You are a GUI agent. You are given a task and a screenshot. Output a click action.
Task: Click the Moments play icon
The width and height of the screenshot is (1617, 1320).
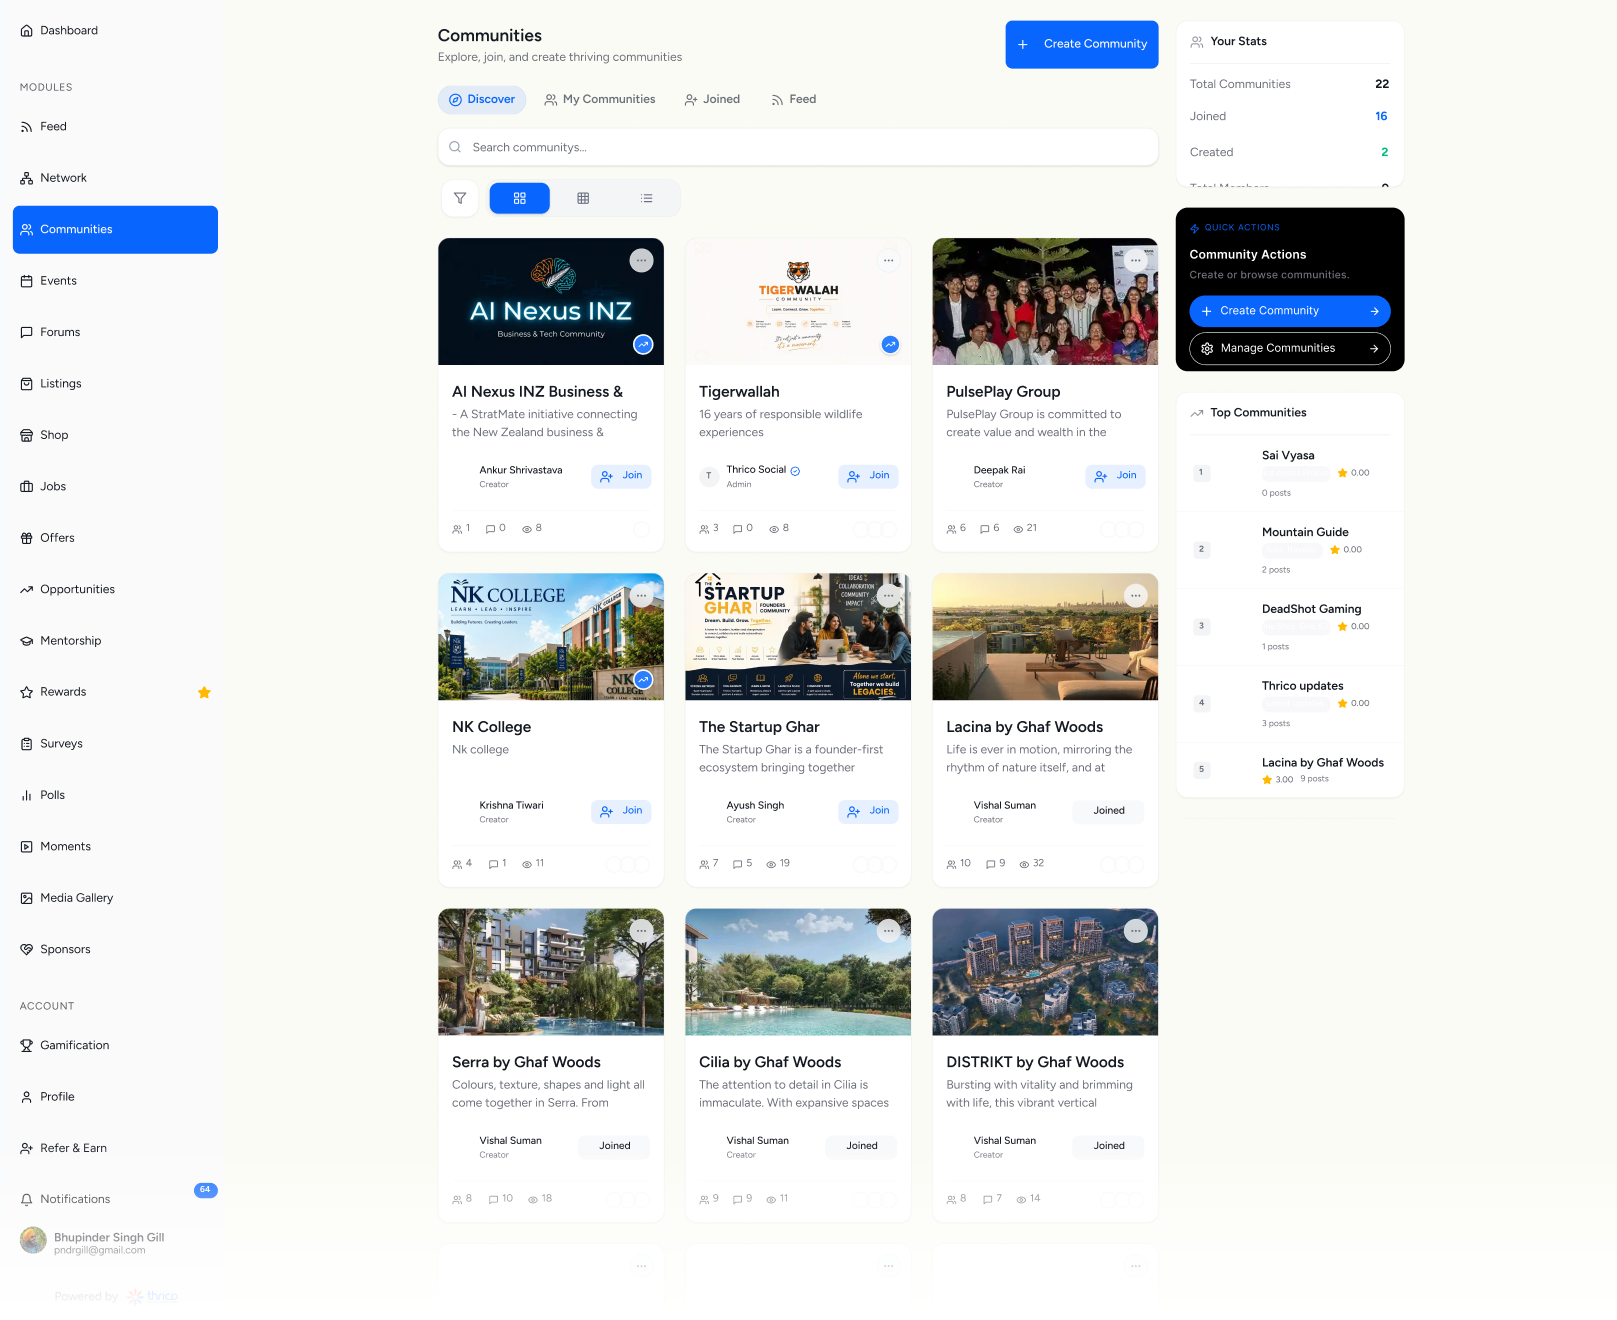(x=27, y=847)
